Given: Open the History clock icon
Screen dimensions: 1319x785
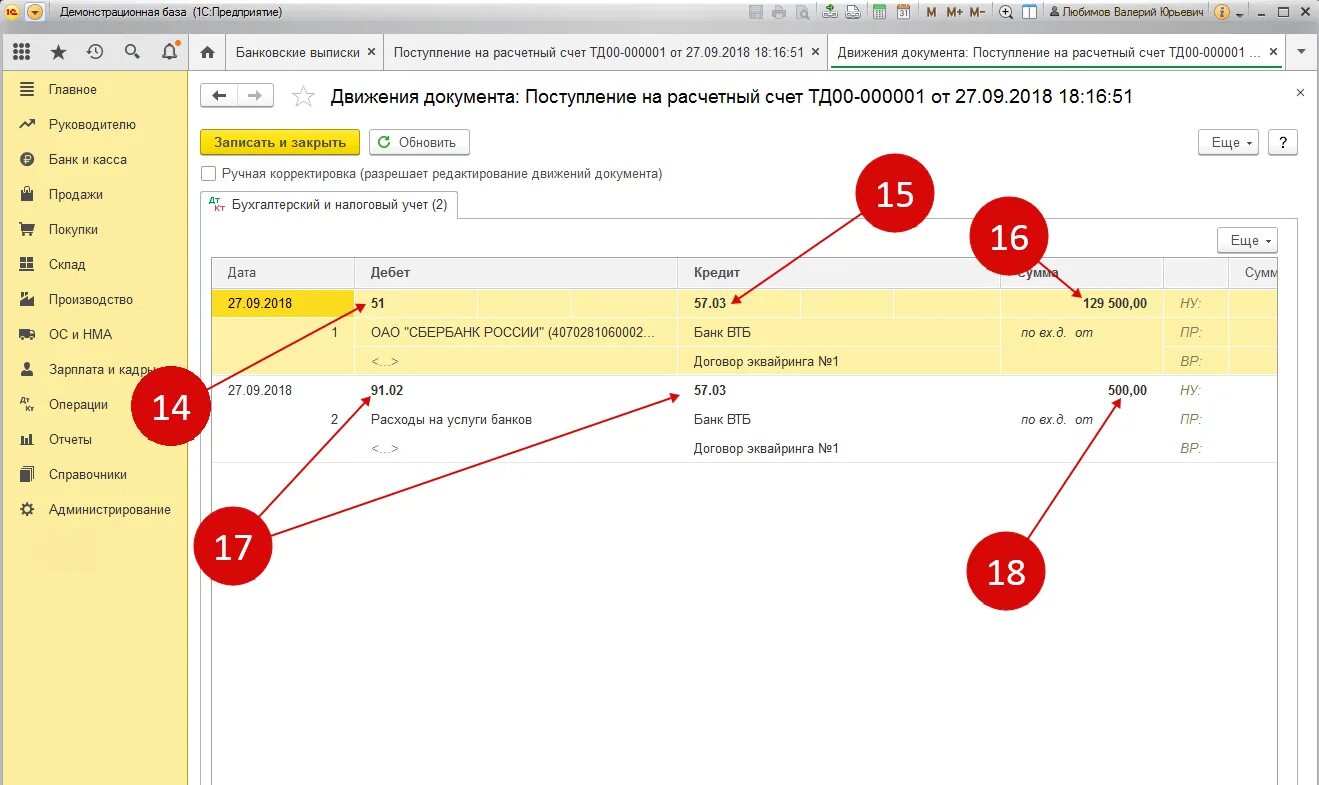Looking at the screenshot, I should coord(95,52).
